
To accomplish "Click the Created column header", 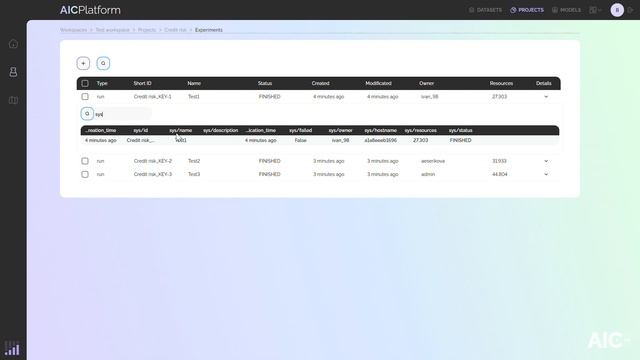I will click(x=320, y=83).
